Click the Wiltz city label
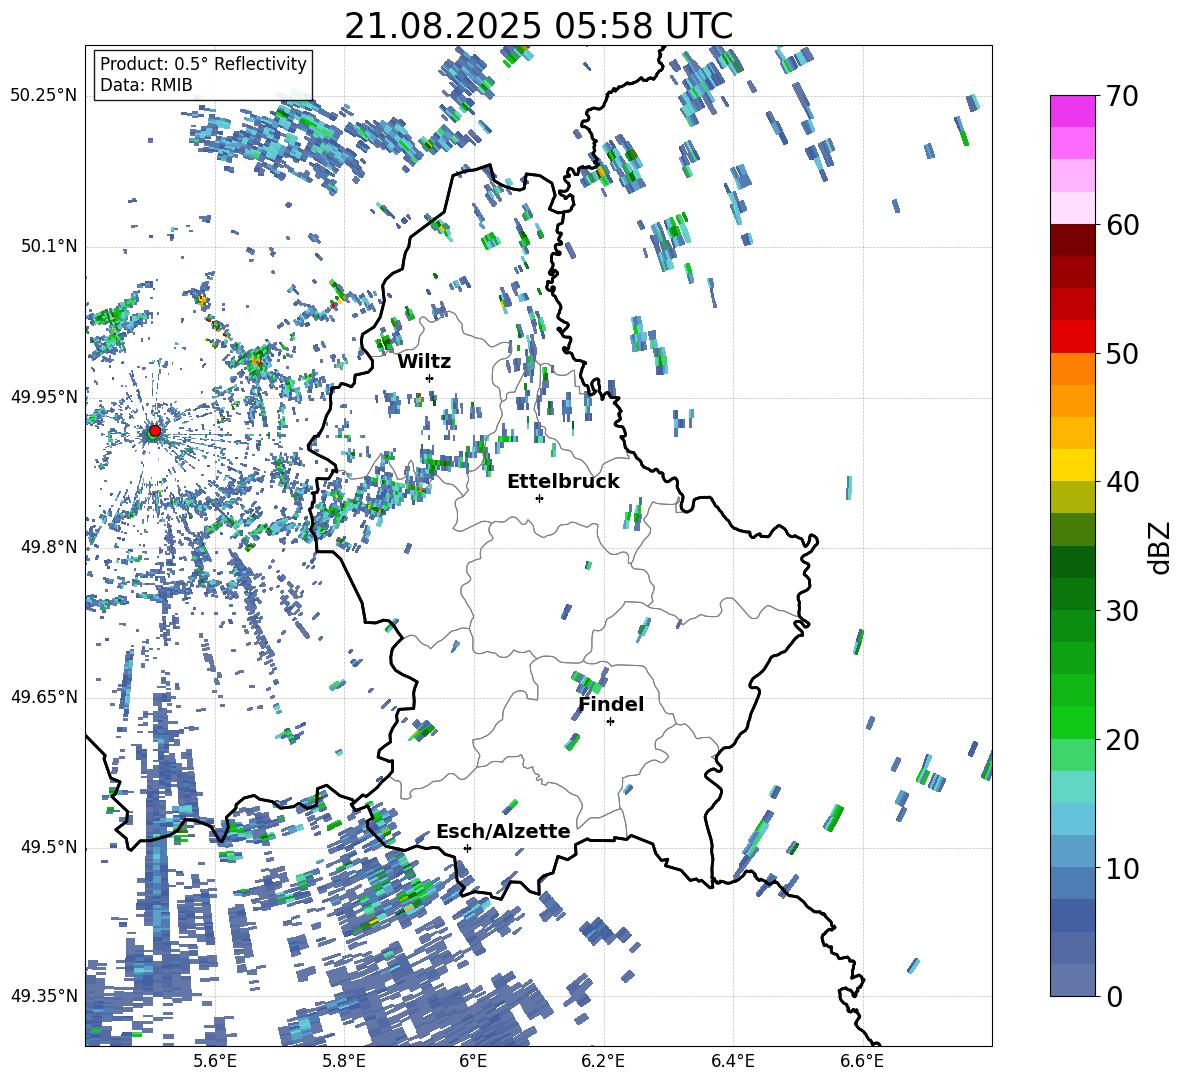Screen dimensions: 1184x1081 tap(424, 362)
